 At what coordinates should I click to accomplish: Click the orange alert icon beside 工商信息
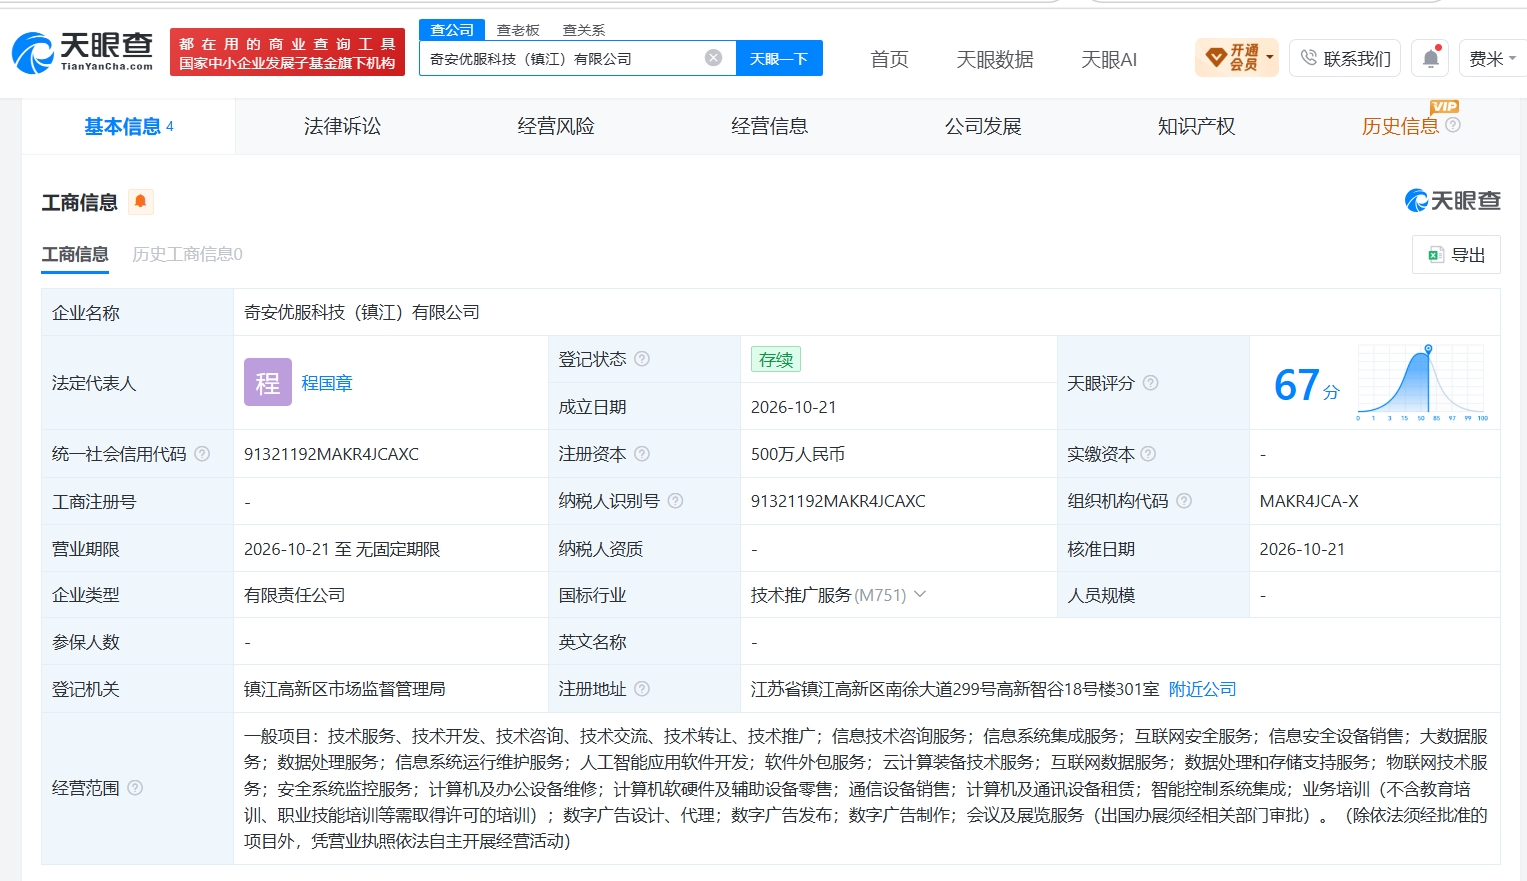tap(141, 202)
